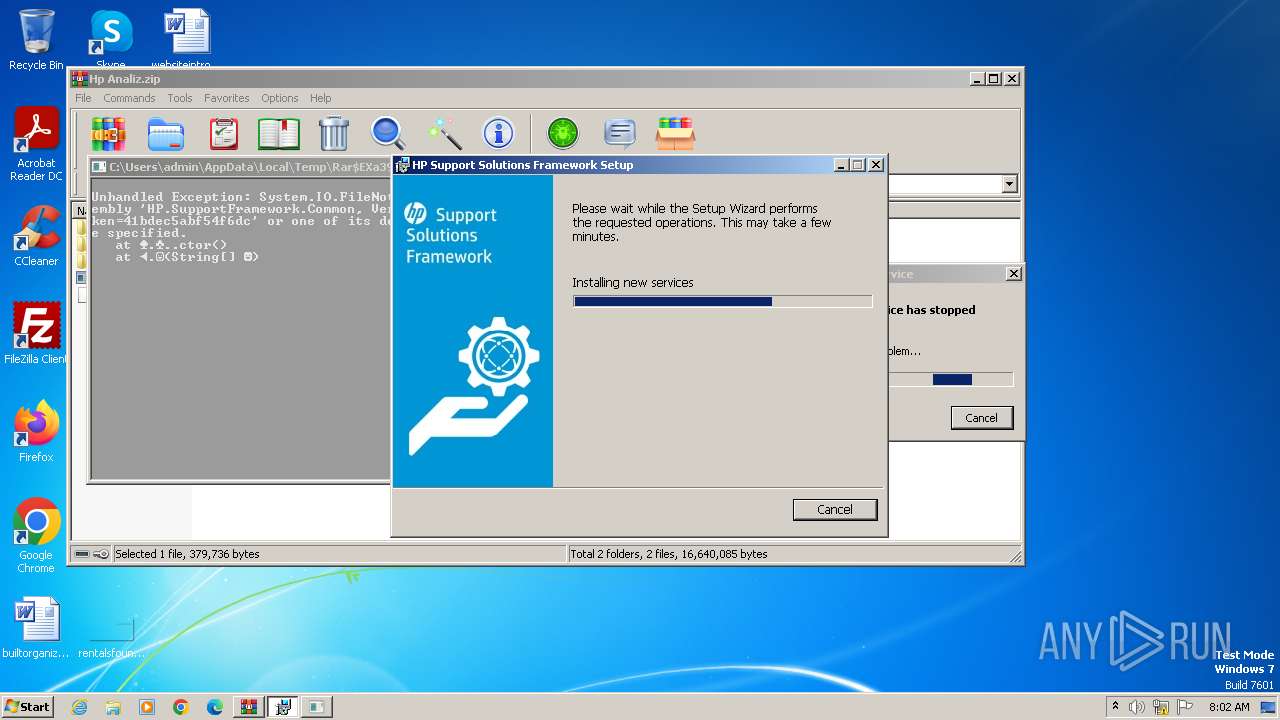Image resolution: width=1280 pixels, height=720 pixels.
Task: Click the WinRAR Extract To folder icon
Action: click(166, 132)
